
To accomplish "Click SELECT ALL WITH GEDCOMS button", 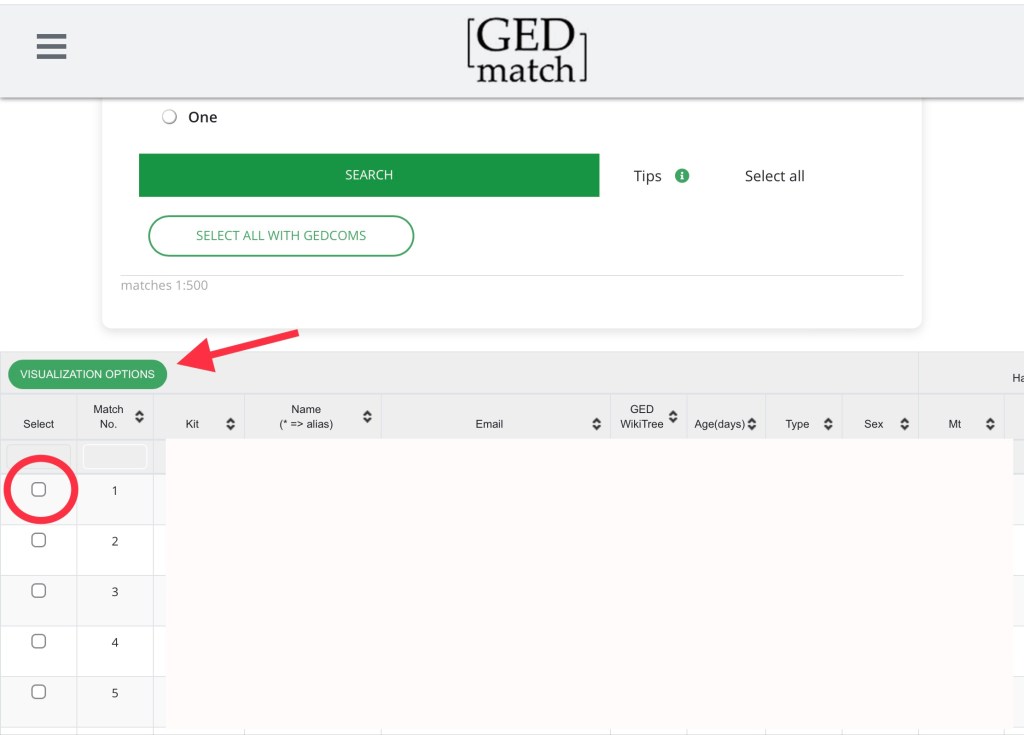I will (x=281, y=236).
